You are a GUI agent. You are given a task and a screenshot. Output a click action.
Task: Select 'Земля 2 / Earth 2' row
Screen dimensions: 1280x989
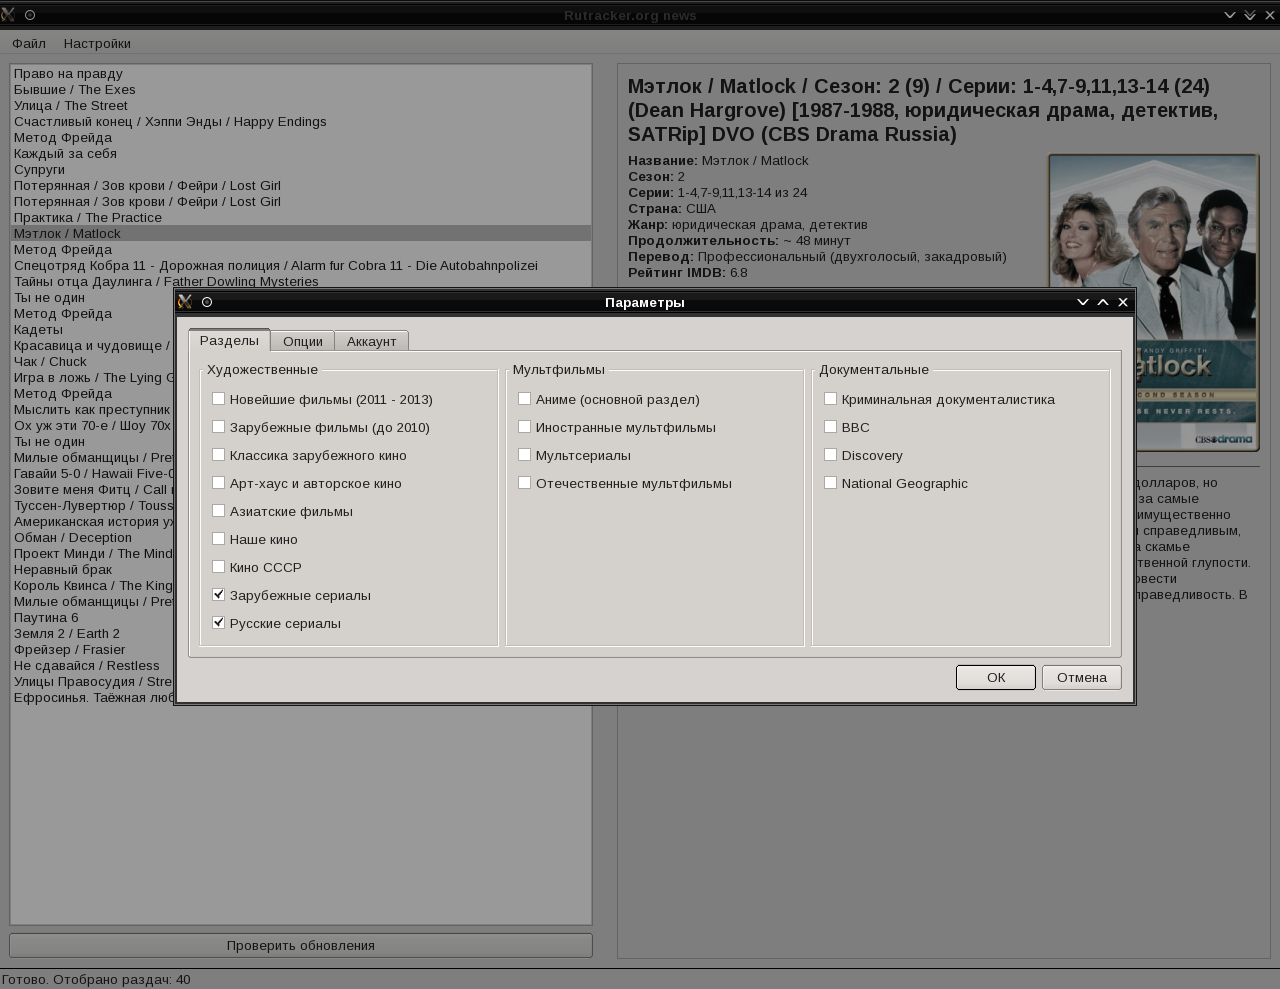tap(93, 633)
